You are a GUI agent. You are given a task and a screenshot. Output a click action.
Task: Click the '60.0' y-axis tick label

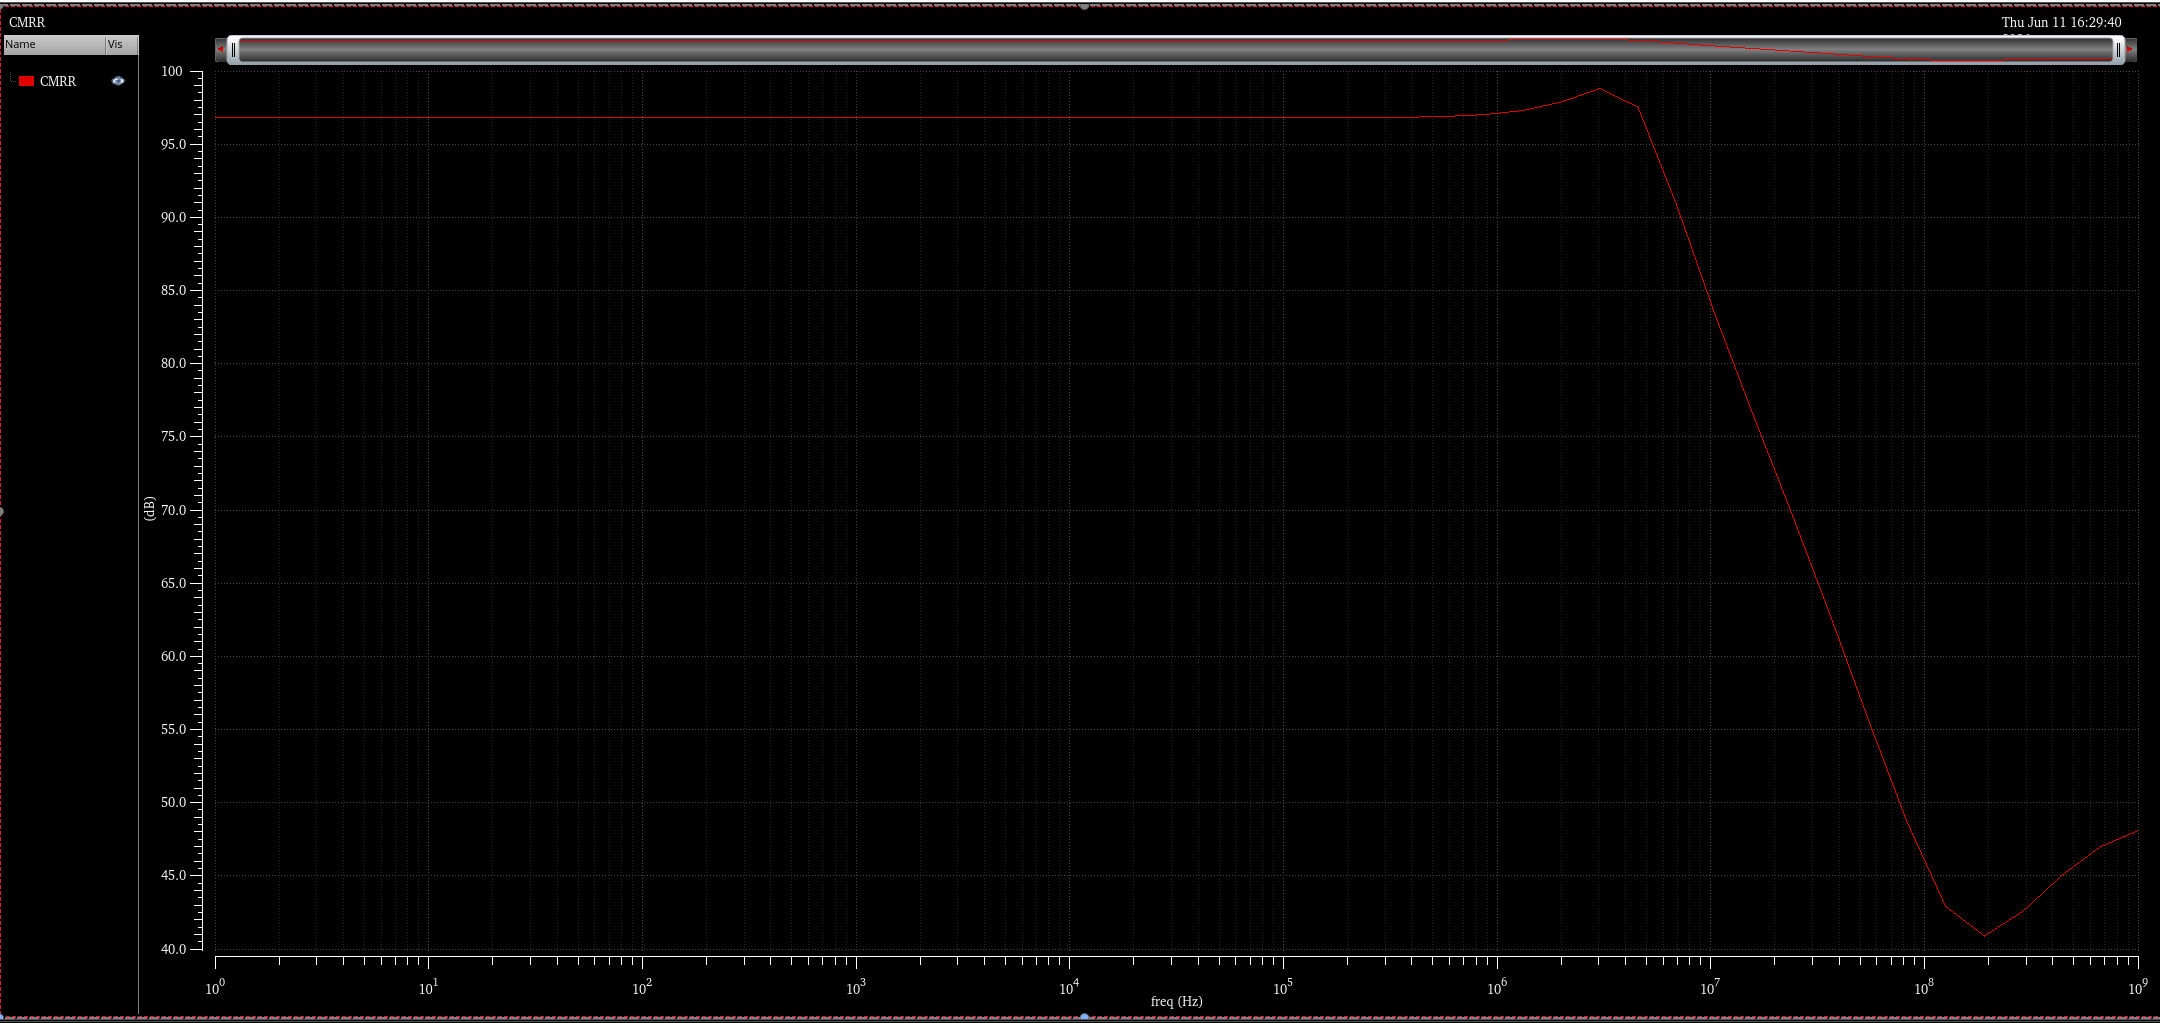pos(174,657)
